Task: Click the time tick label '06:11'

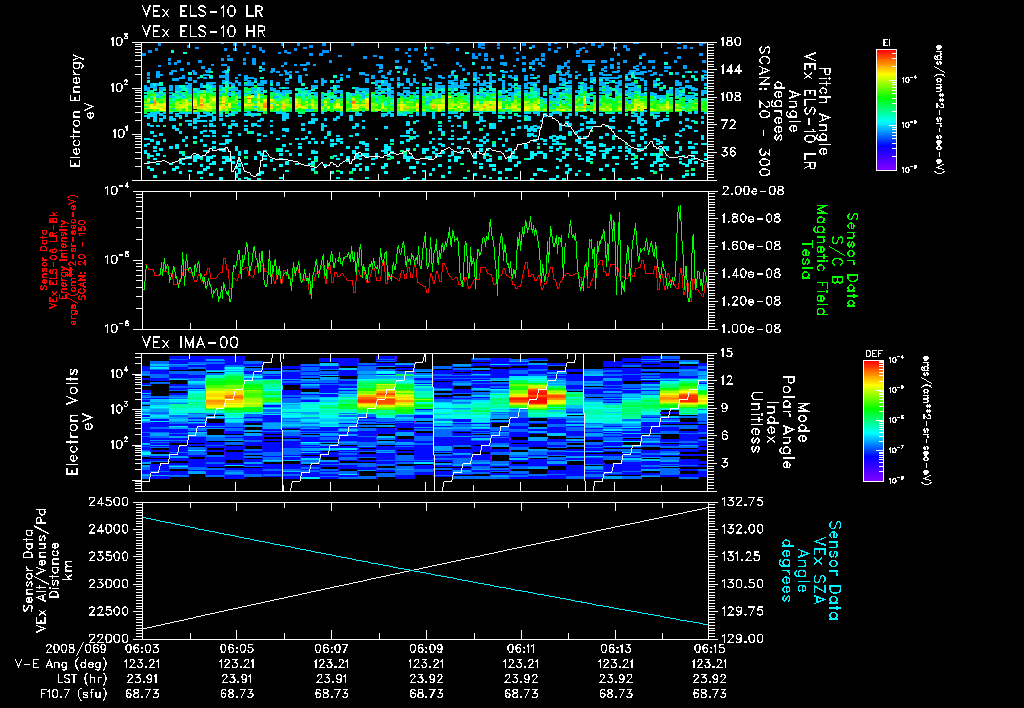Action: pyautogui.click(x=520, y=649)
